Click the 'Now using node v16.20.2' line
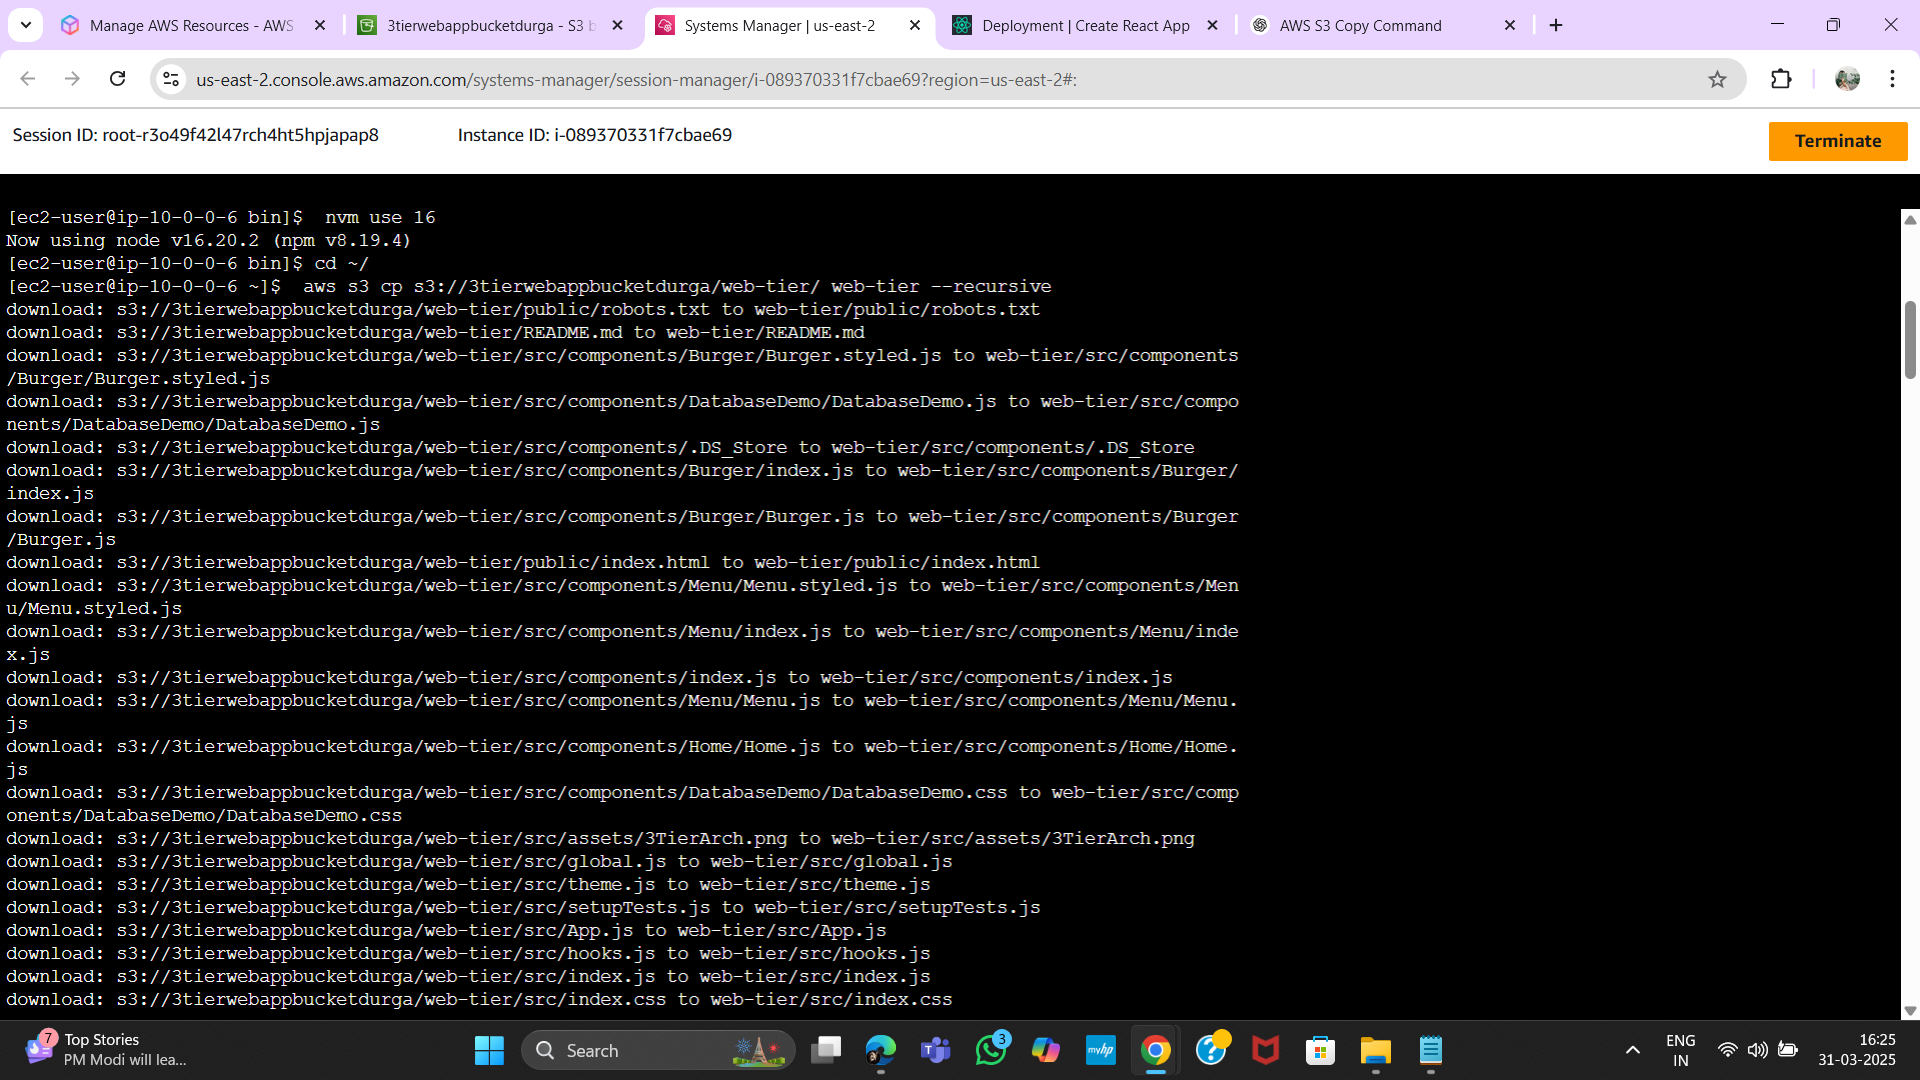This screenshot has height=1080, width=1920. coord(208,240)
